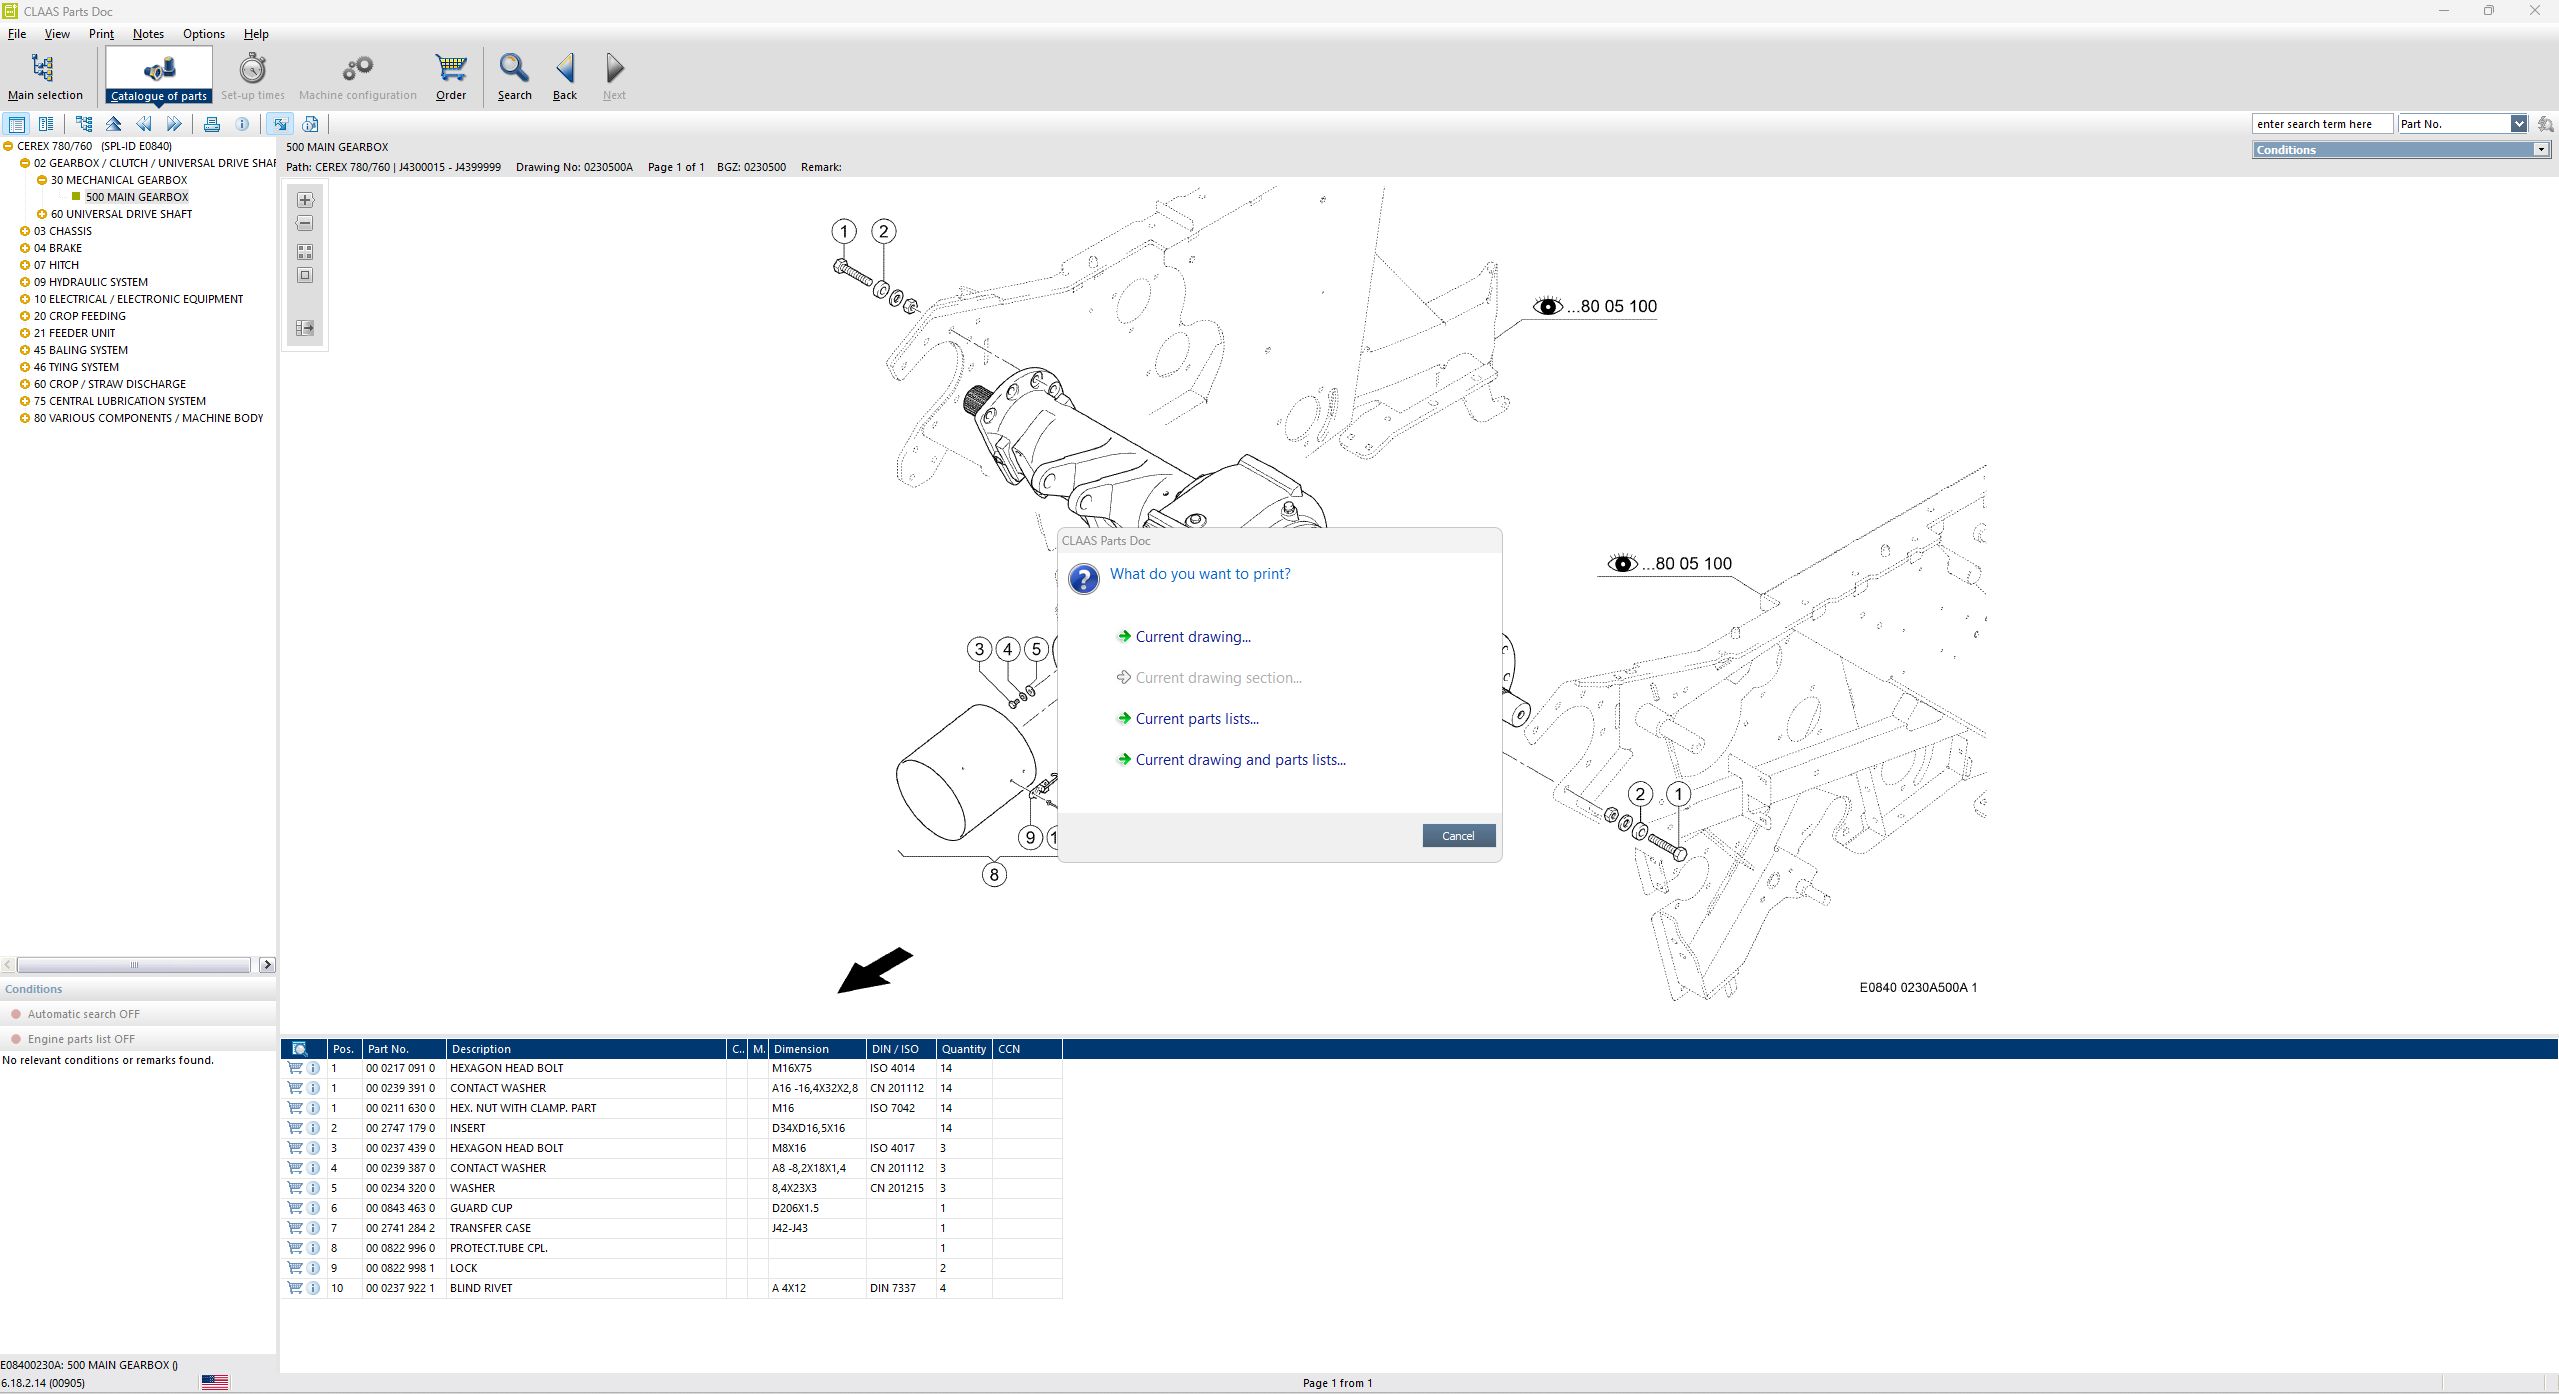Cancel the print dialog
The height and width of the screenshot is (1394, 2559).
pyautogui.click(x=1458, y=835)
